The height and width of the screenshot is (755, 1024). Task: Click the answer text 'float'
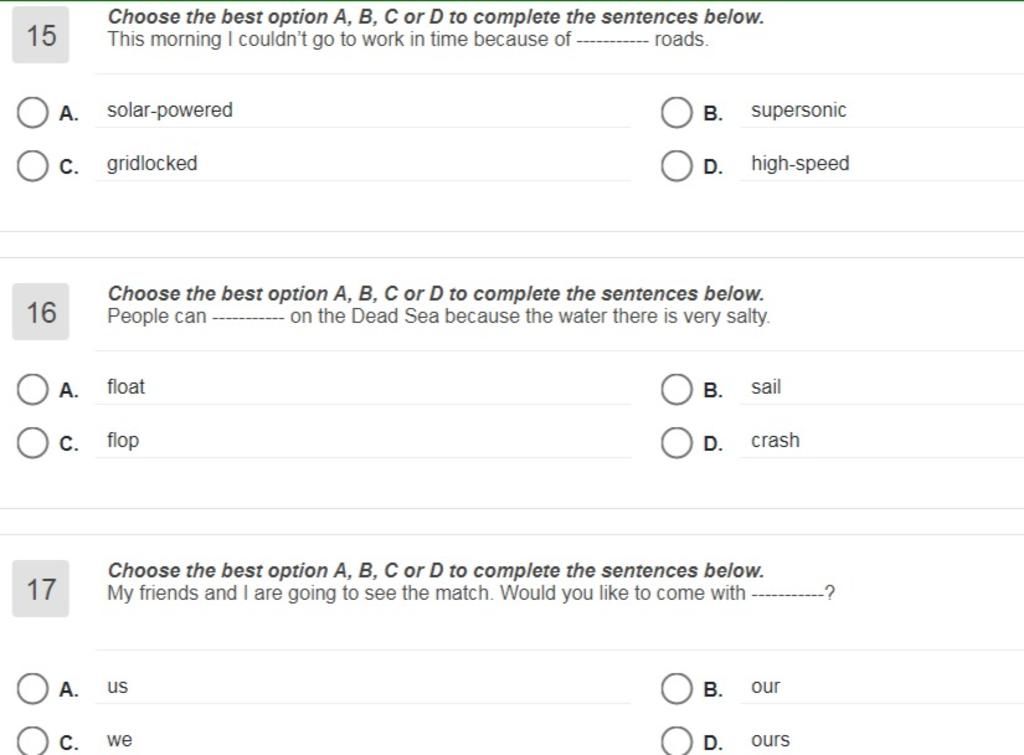coord(126,387)
